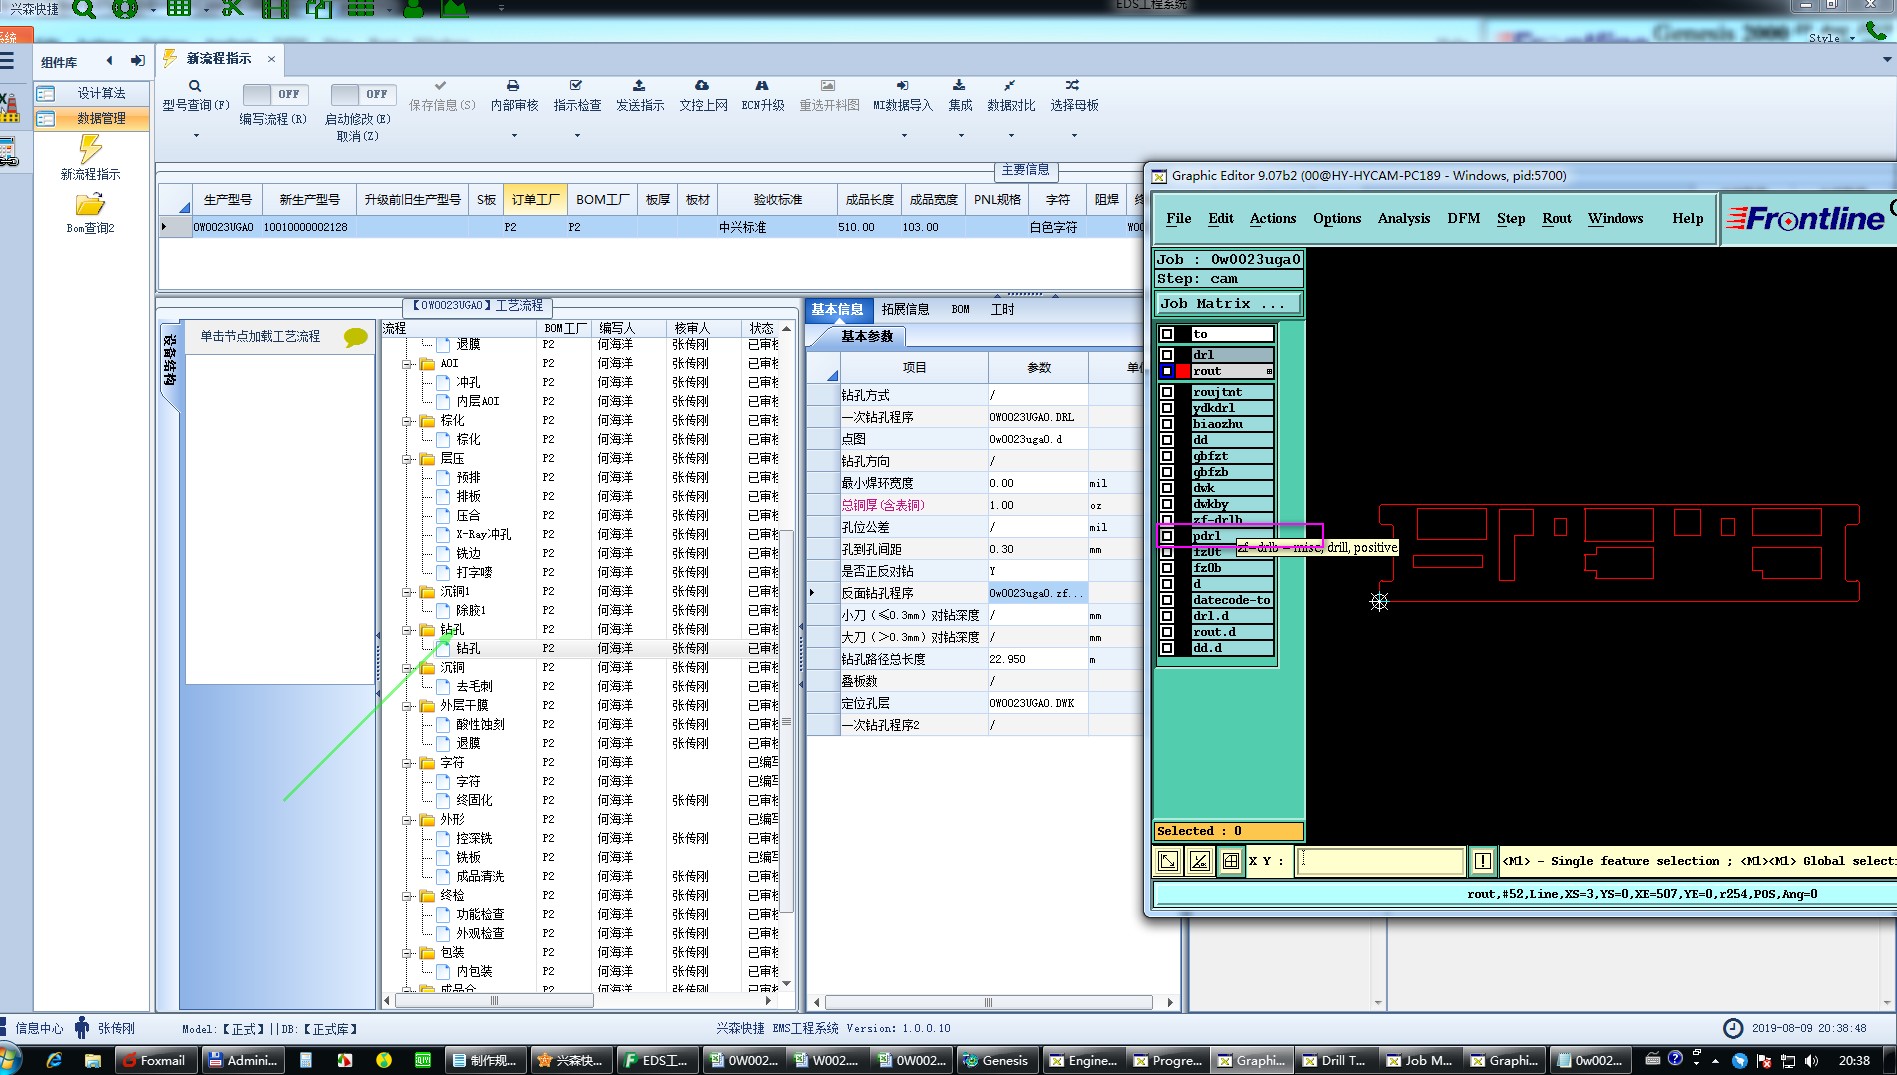1897x1075 pixels.
Task: Click the 内部审核 printer icon
Action: point(513,86)
